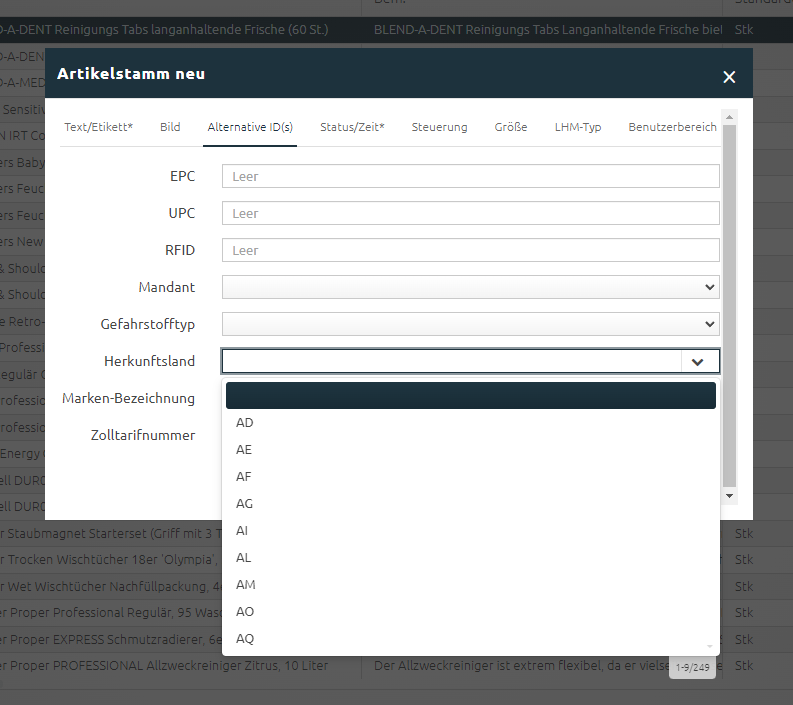Click the Proper EXPRESS Schmutzradierer row
Screen dimensions: 793x705
(111, 639)
